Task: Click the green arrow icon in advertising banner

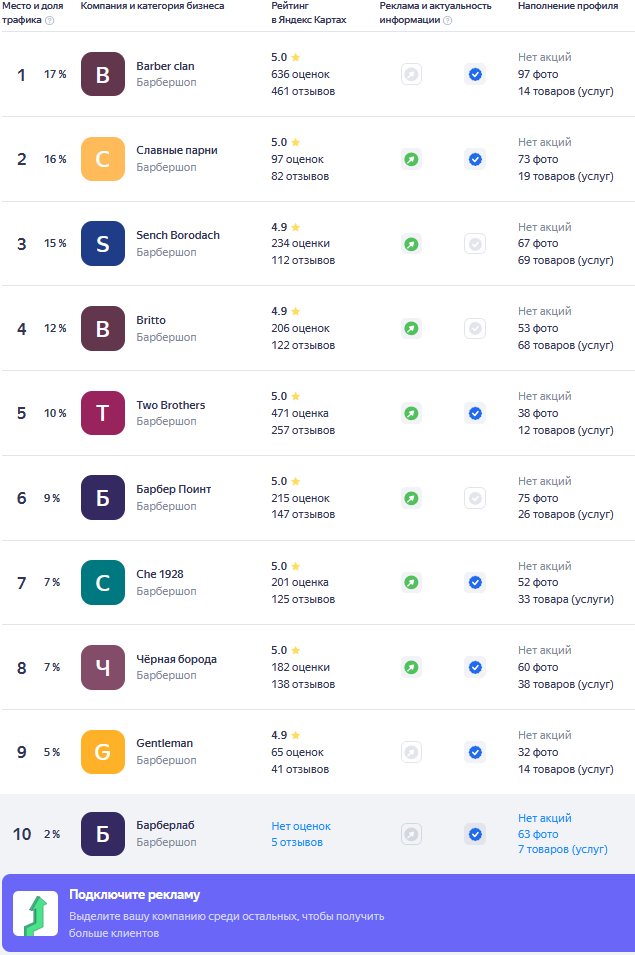Action: pos(35,914)
